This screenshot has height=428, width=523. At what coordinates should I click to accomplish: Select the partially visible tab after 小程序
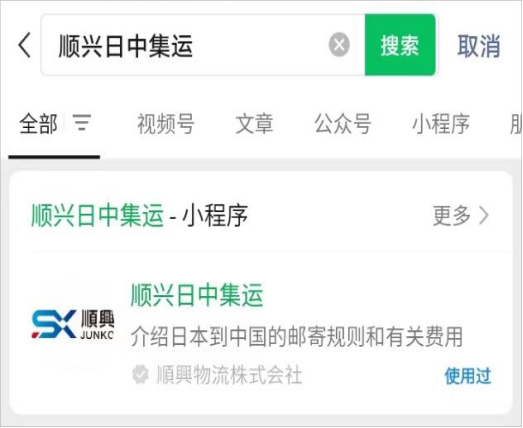click(x=516, y=124)
